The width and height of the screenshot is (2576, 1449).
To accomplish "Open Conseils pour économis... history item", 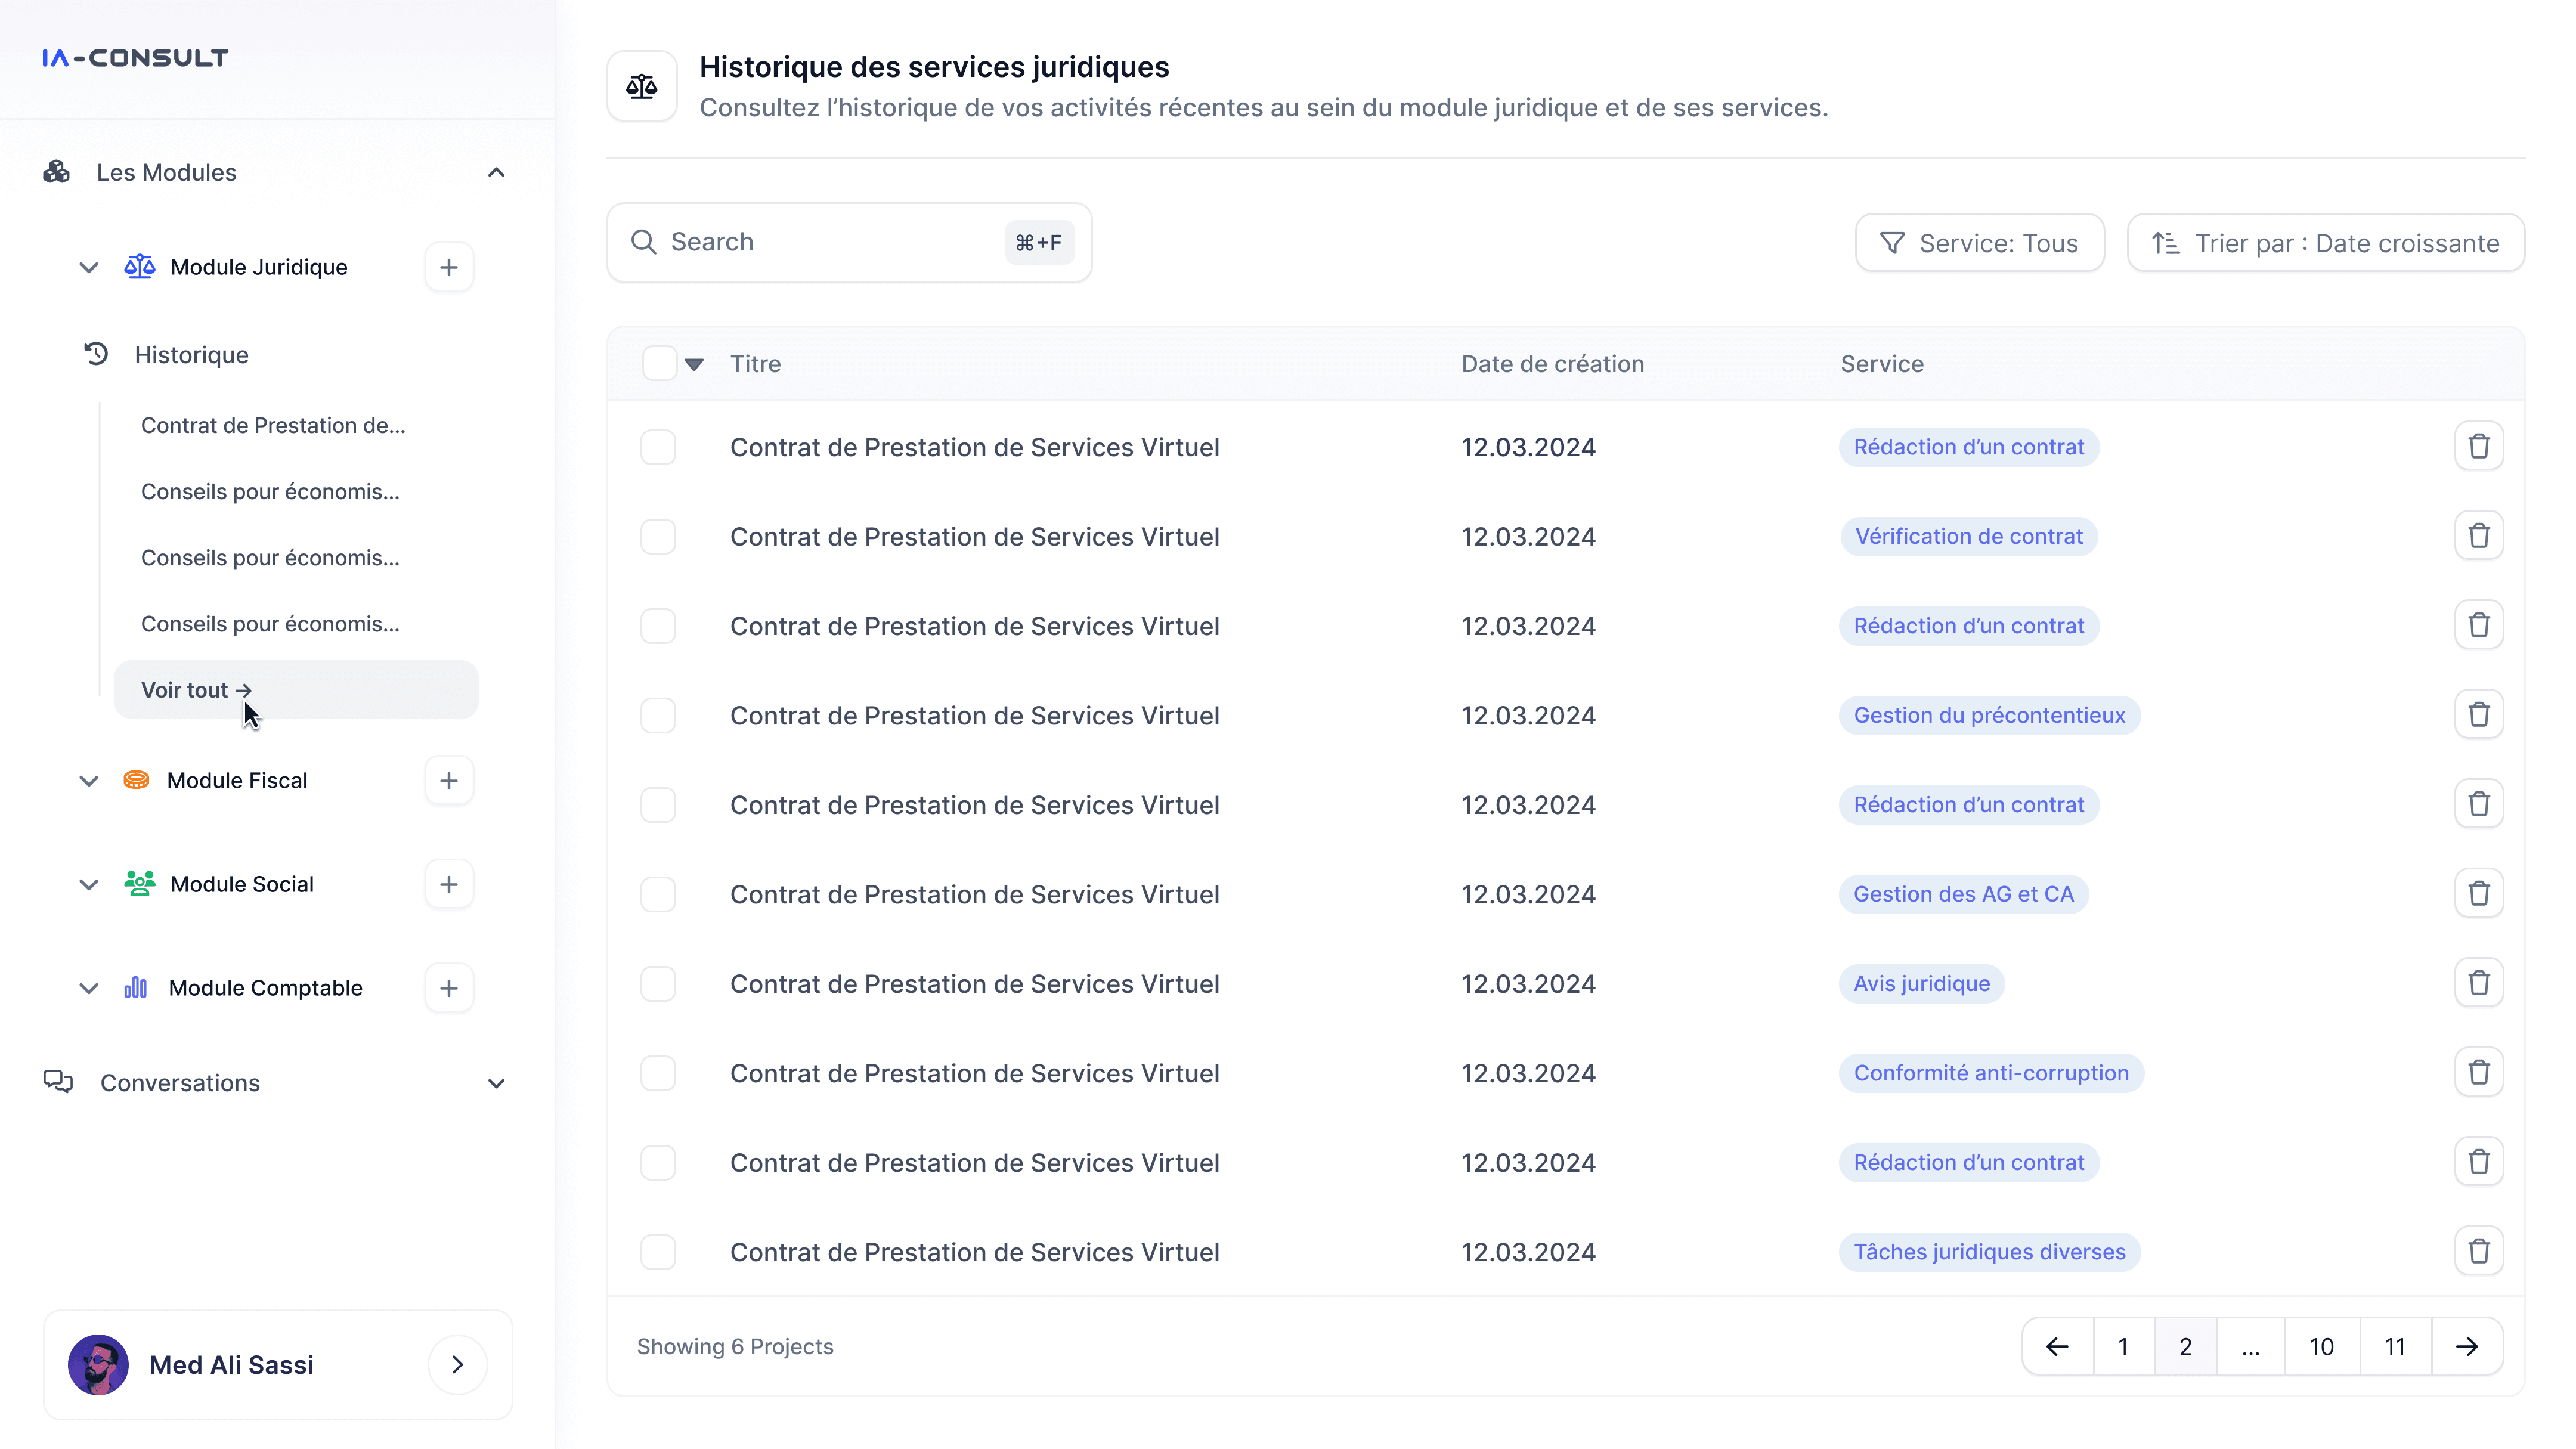I will tap(270, 491).
